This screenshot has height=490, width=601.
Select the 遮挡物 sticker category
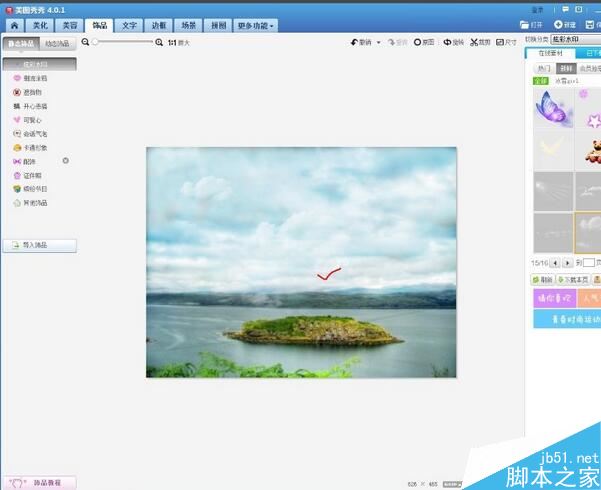click(28, 92)
